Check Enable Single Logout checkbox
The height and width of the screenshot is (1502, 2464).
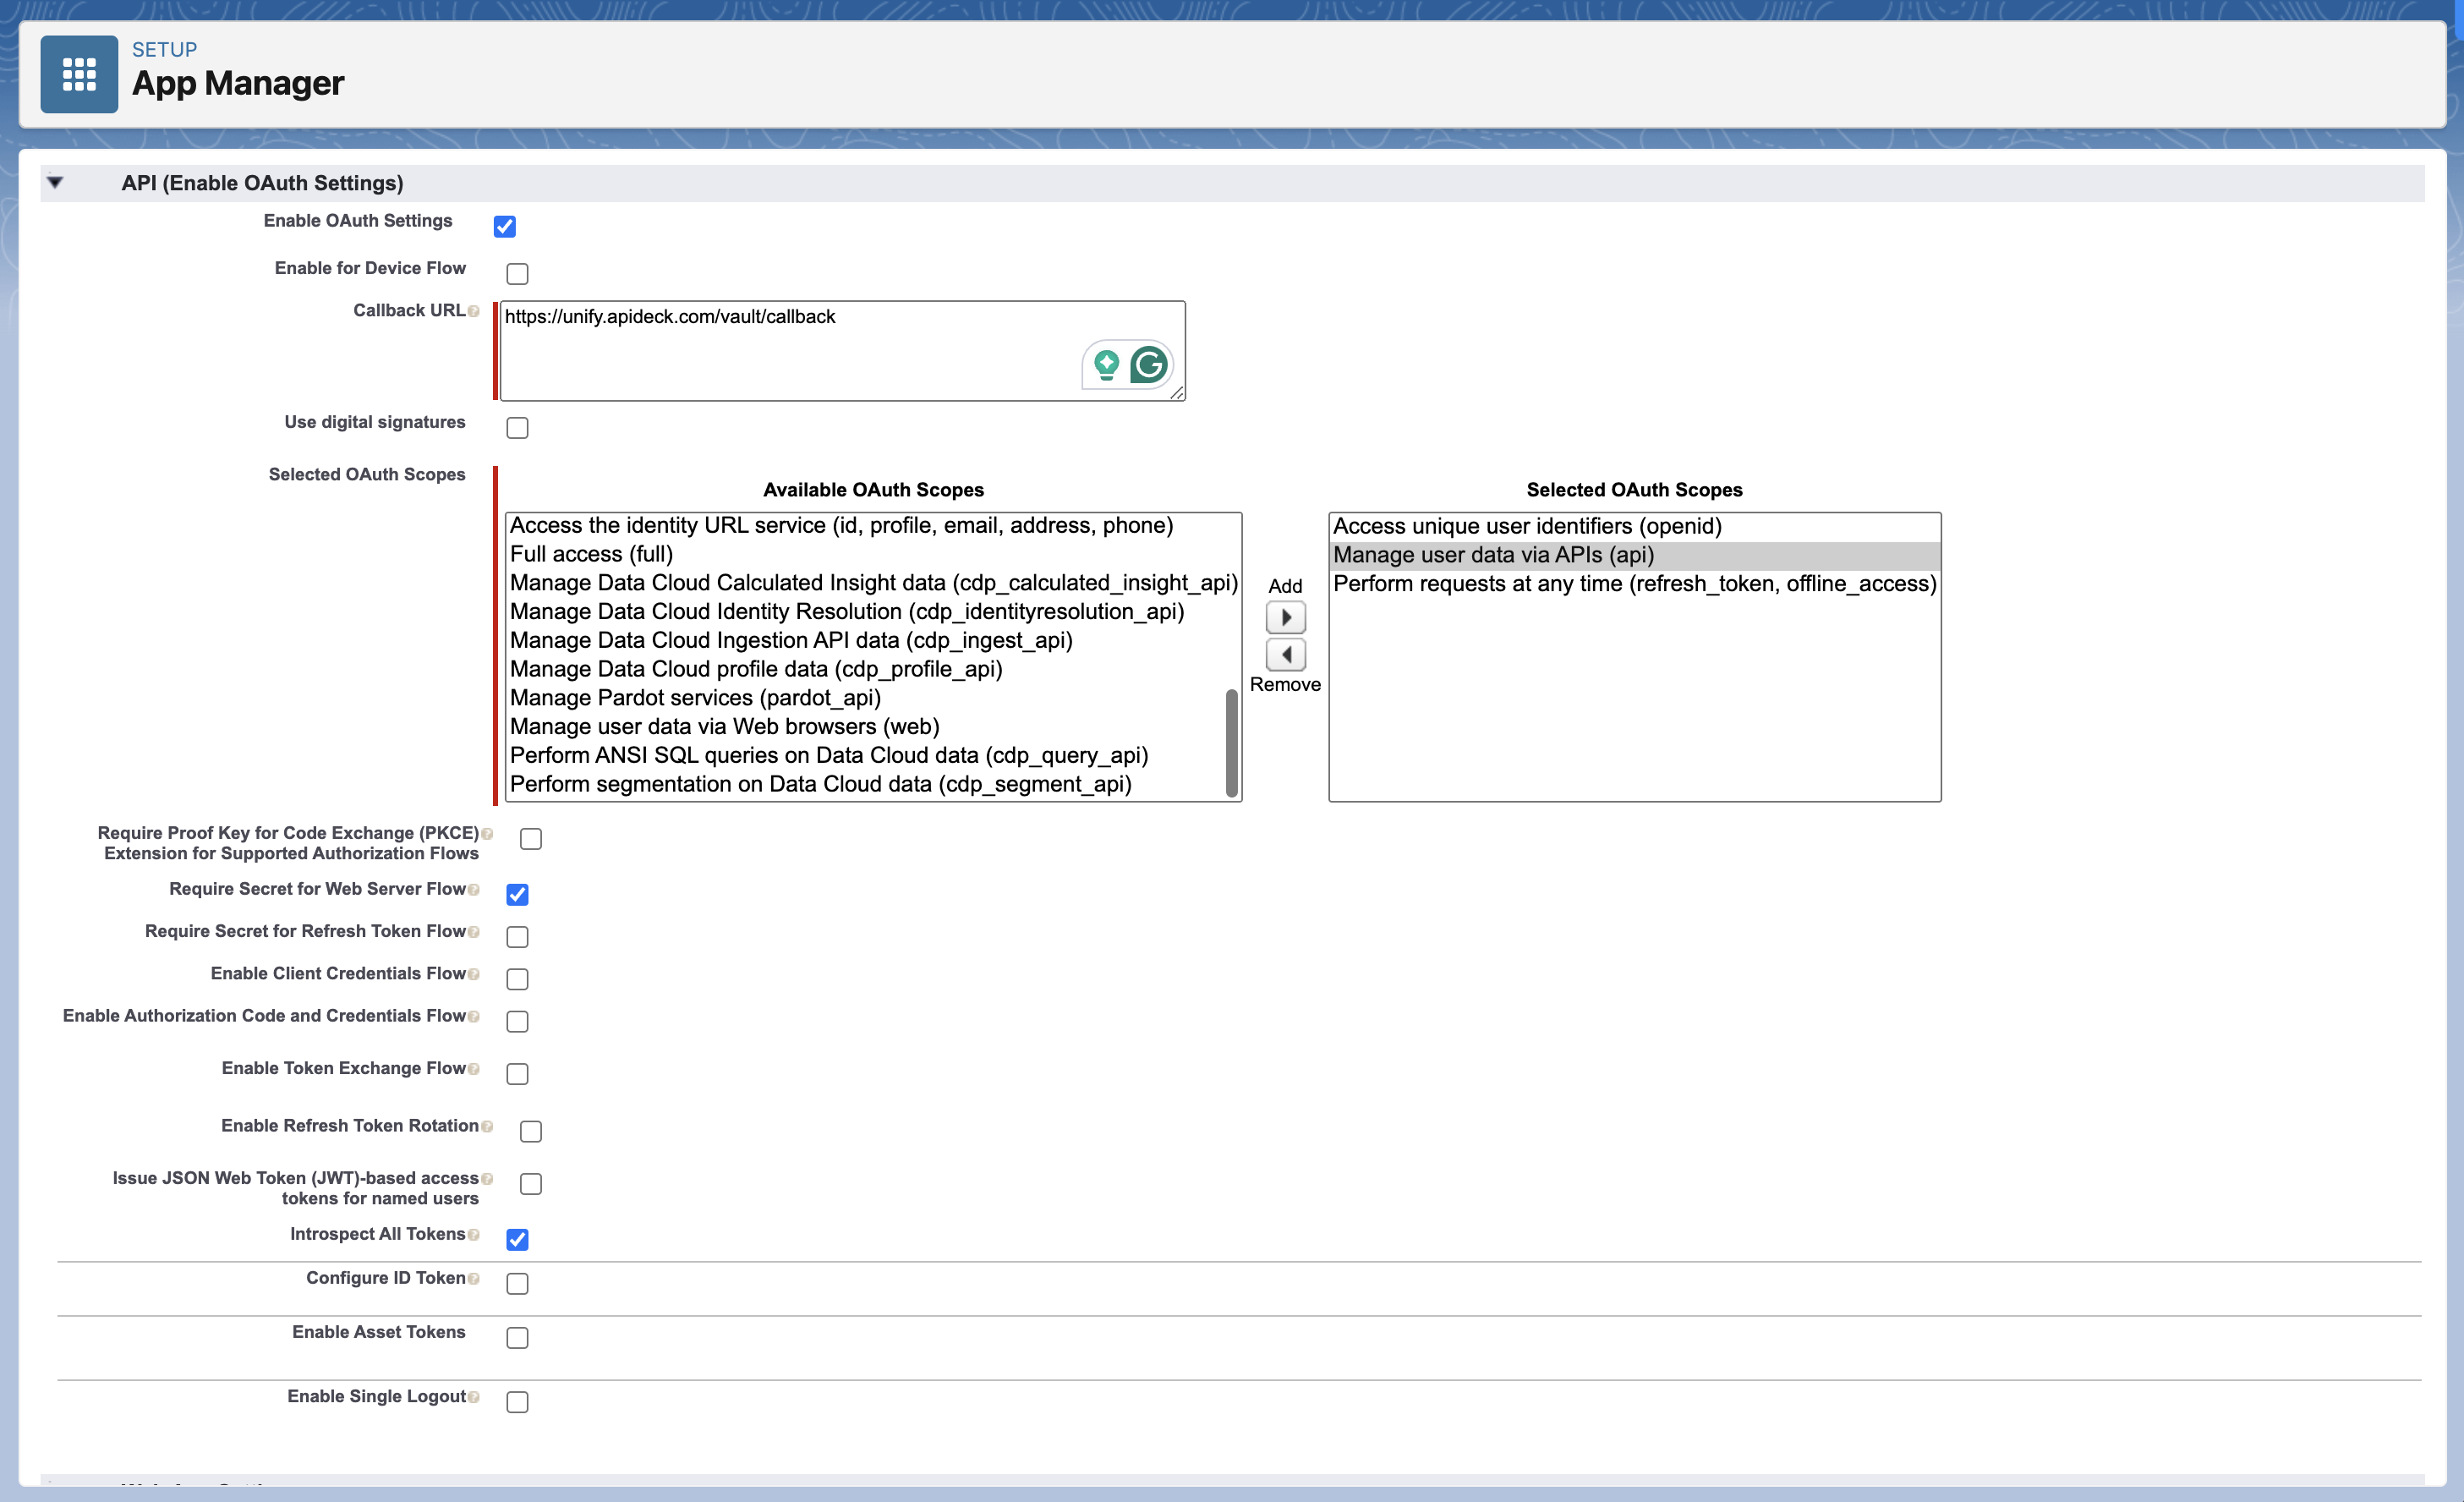pyautogui.click(x=517, y=1402)
